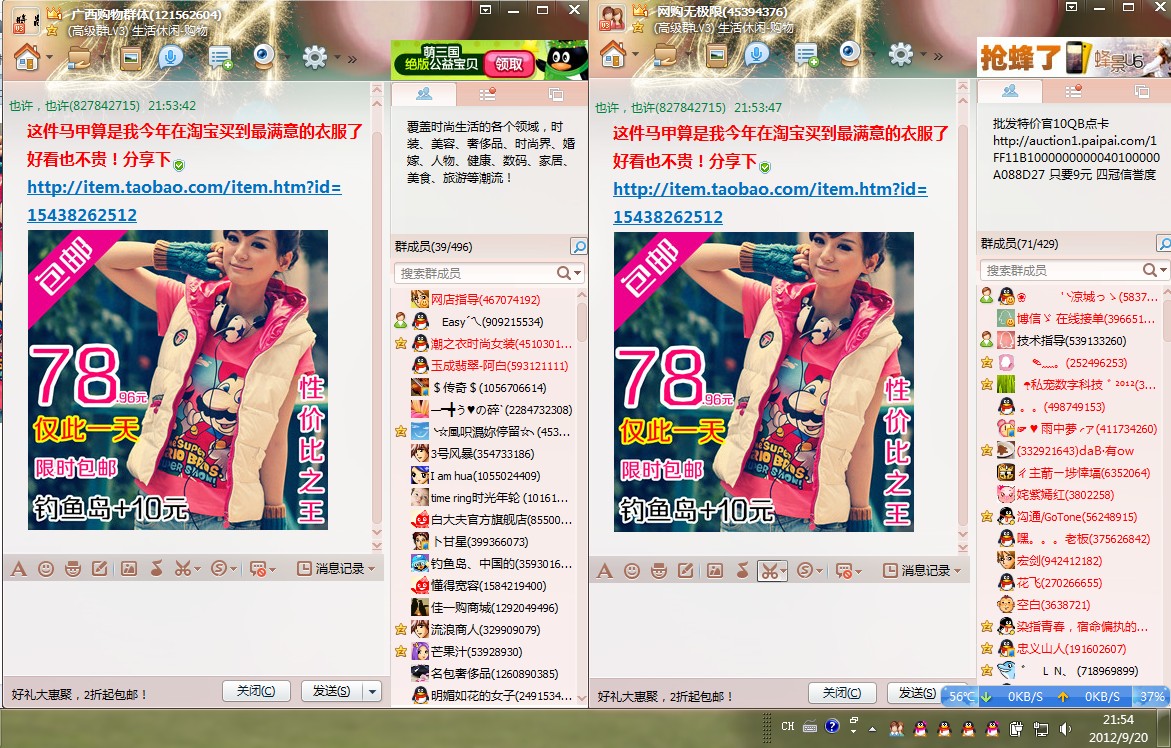The width and height of the screenshot is (1171, 748).
Task: Switch to the group apps grid tab
Action: click(487, 93)
